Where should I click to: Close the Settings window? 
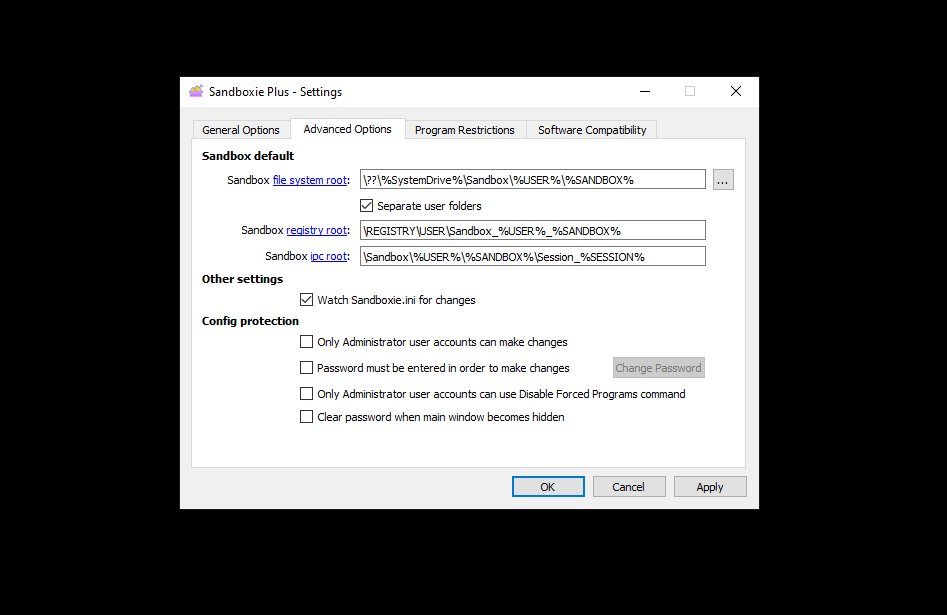[736, 91]
